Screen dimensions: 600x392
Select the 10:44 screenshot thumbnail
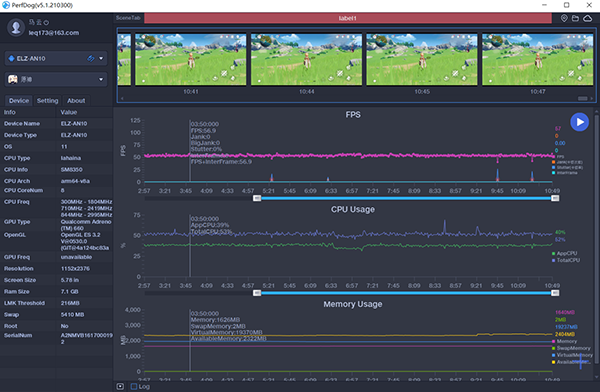tap(307, 59)
